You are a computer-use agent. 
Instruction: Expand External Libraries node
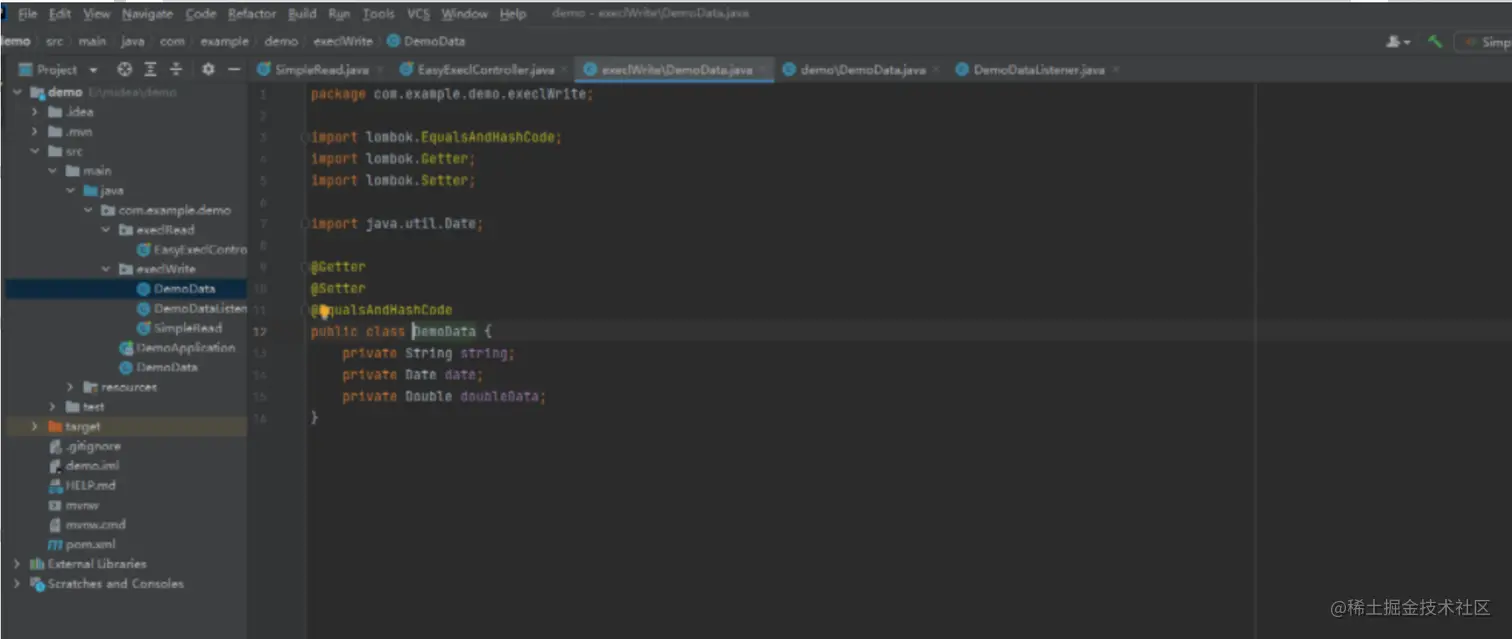(x=16, y=564)
